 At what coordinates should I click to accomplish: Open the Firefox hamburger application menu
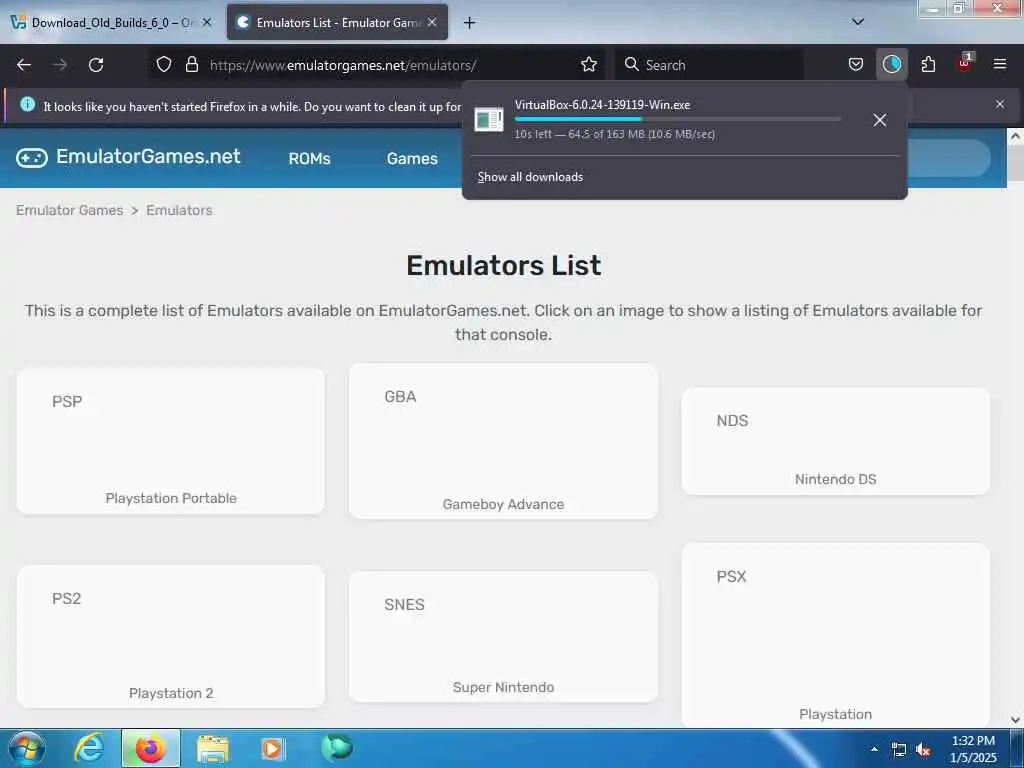point(1000,65)
